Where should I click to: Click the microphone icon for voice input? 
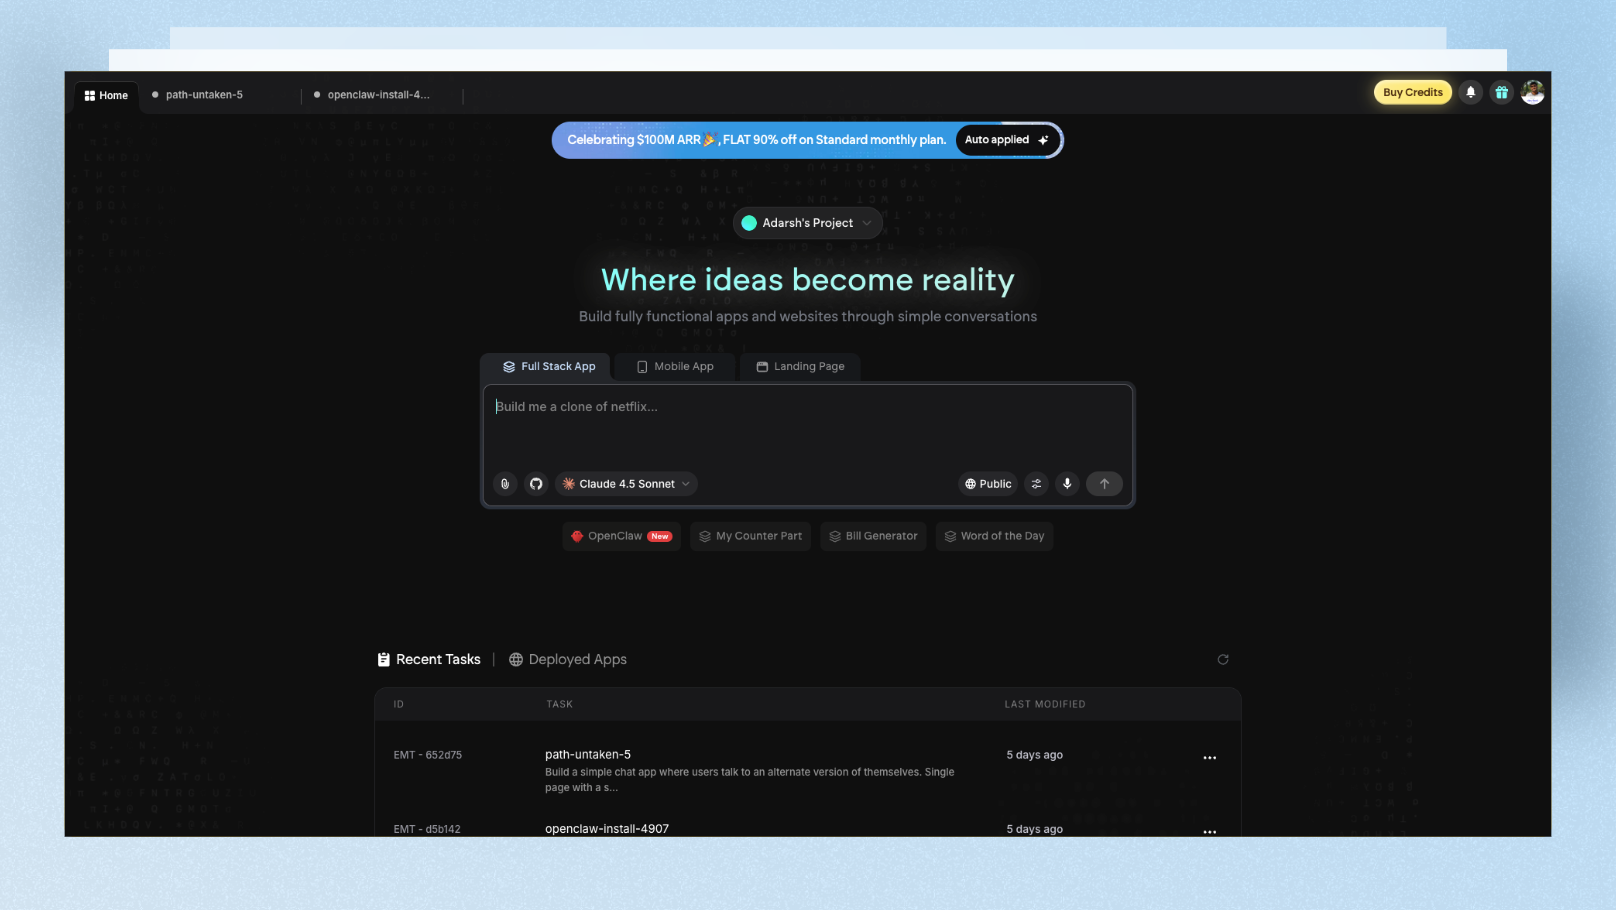click(1067, 483)
